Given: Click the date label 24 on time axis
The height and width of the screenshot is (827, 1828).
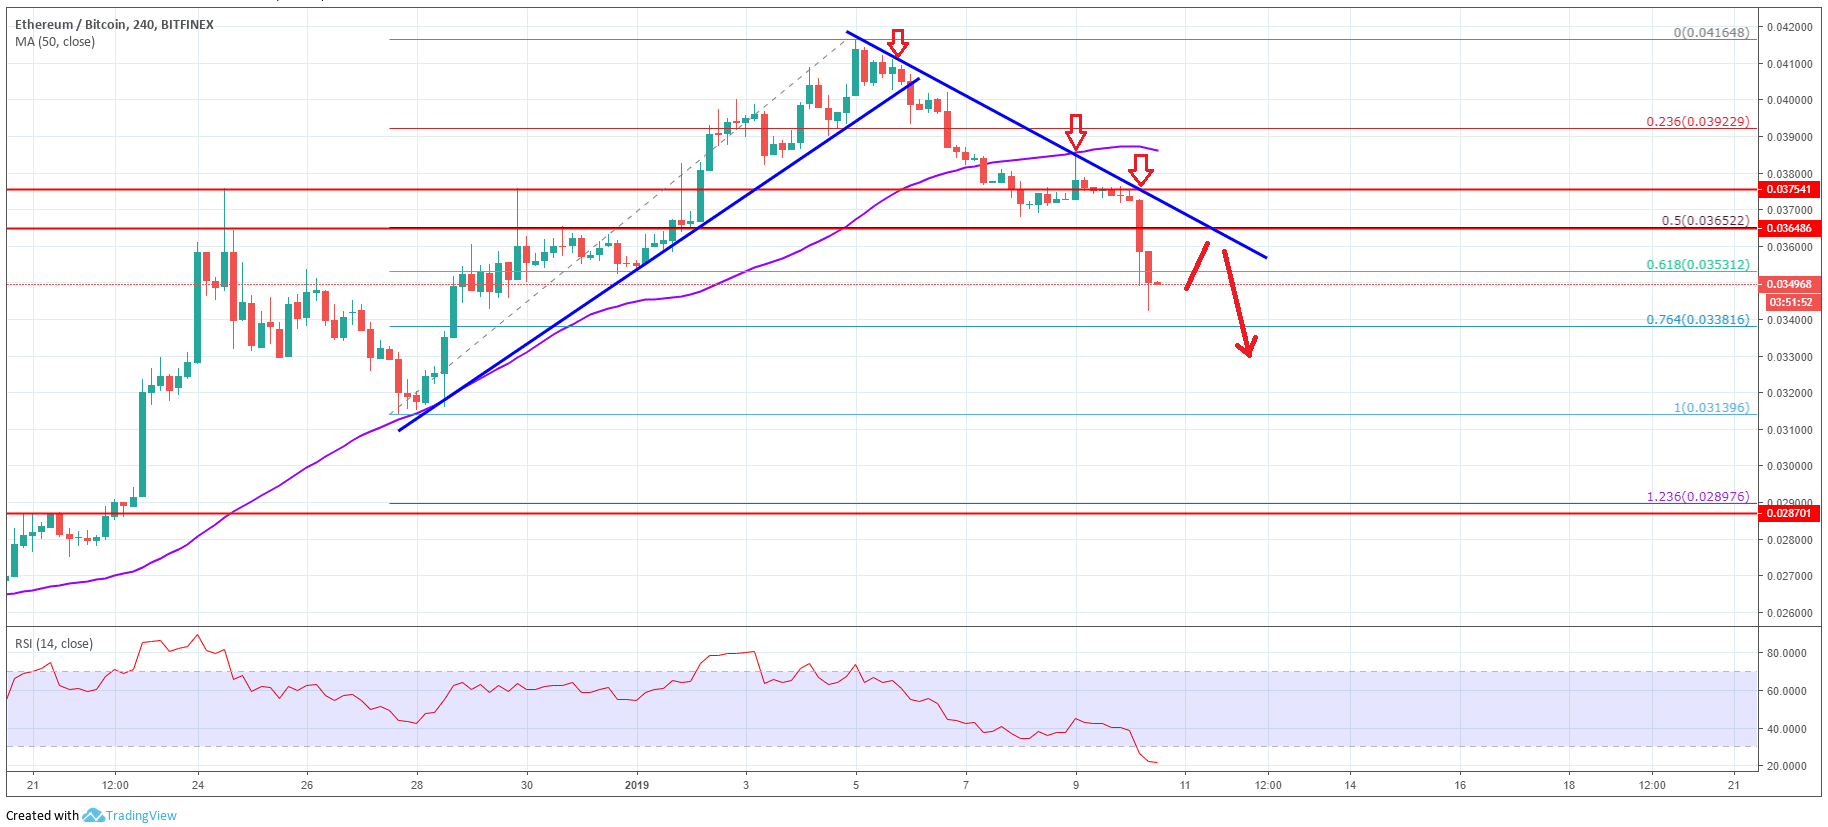Looking at the screenshot, I should [x=198, y=785].
